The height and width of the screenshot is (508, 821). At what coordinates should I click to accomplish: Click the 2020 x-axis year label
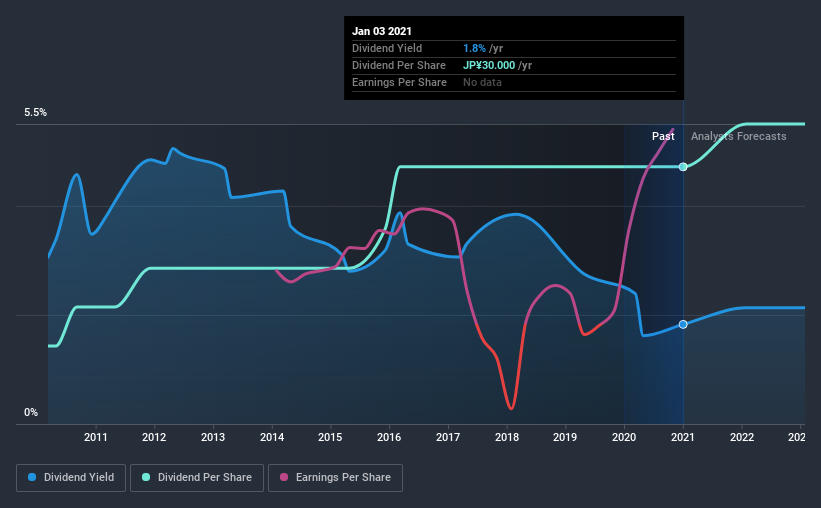coord(624,437)
